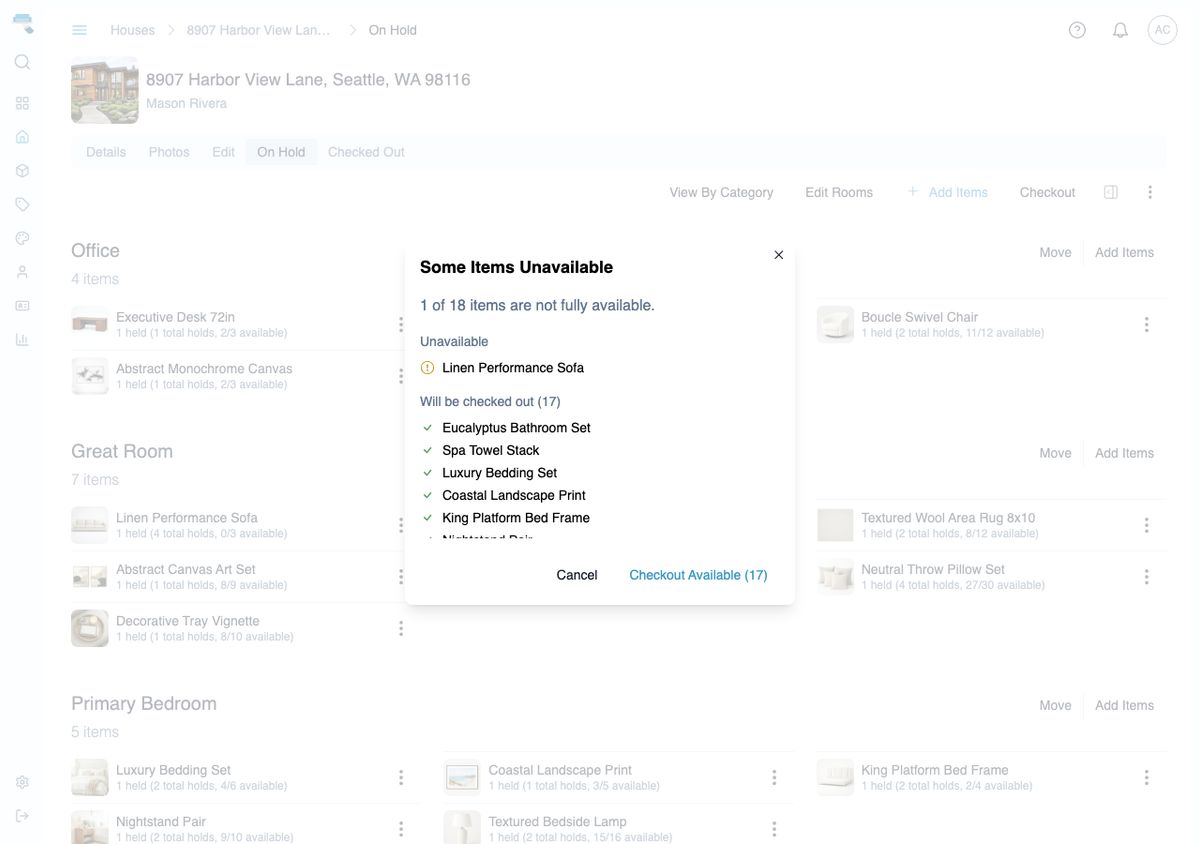Open the AC user avatar menu

coord(1162,30)
